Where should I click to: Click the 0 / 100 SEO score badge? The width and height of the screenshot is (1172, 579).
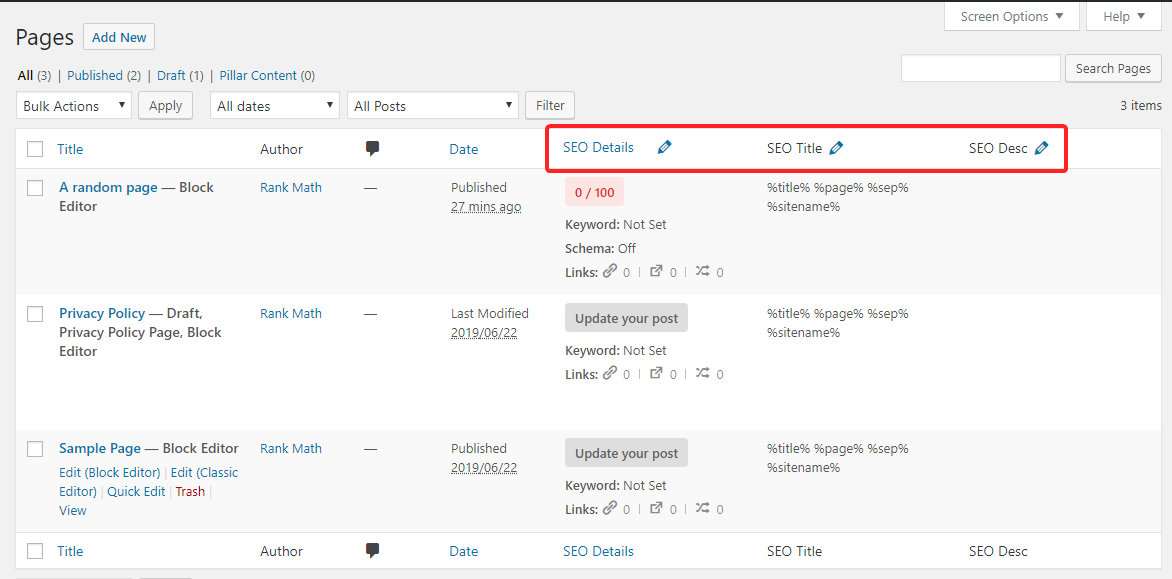[x=594, y=192]
